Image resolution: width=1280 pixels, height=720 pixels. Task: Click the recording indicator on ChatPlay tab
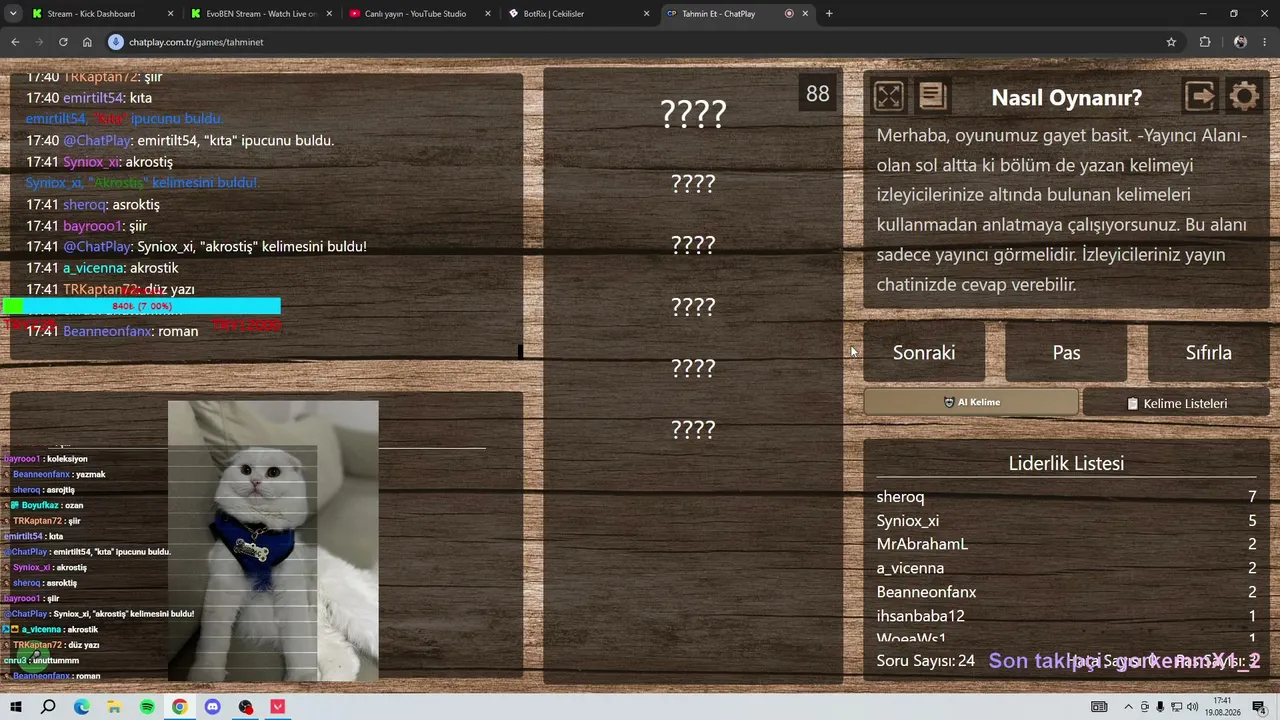789,14
